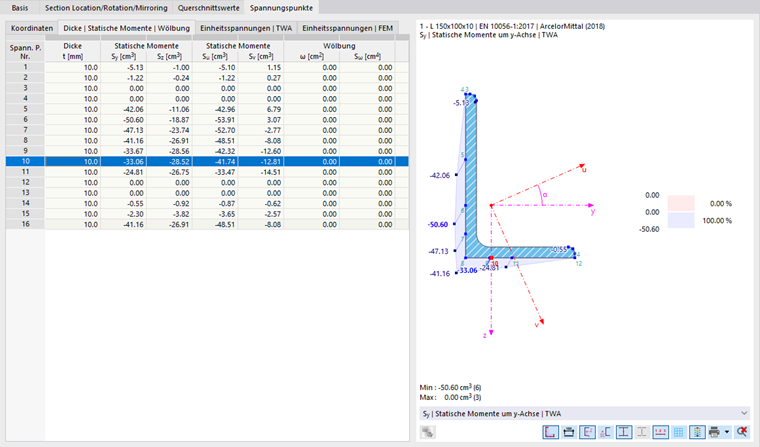Click the grayed-out I-beam icon
Image resolution: width=760 pixels, height=447 pixels.
(x=642, y=431)
